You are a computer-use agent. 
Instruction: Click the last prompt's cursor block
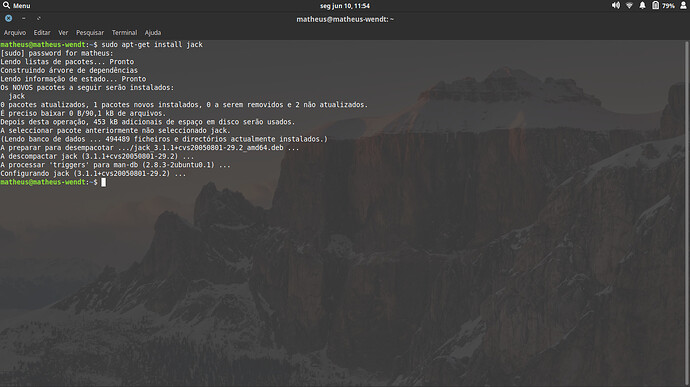[104, 182]
